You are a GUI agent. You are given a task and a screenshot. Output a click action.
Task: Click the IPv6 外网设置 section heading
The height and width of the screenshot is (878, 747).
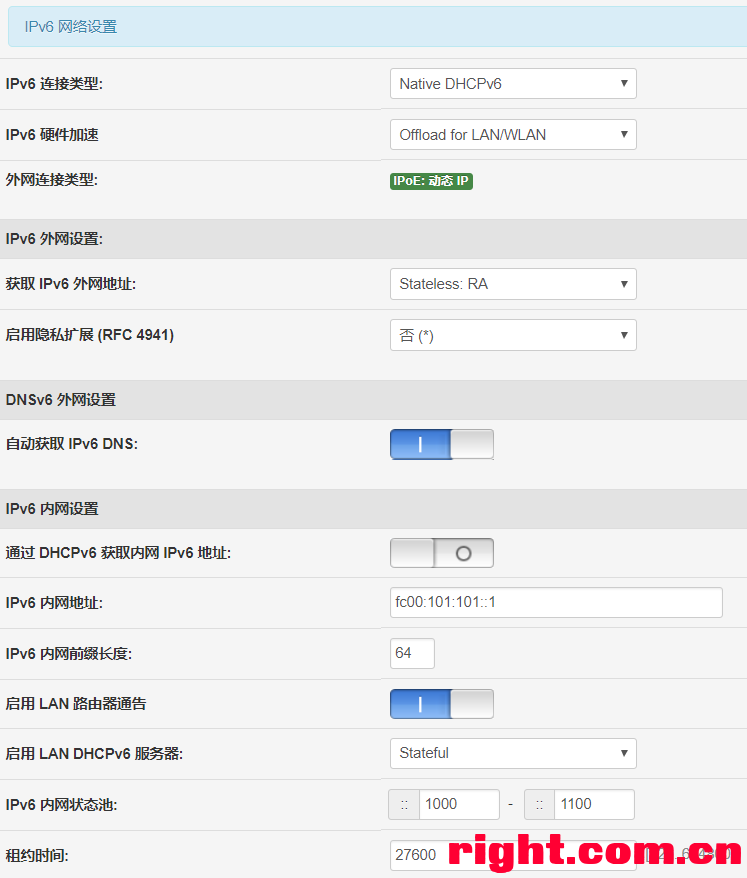54,239
